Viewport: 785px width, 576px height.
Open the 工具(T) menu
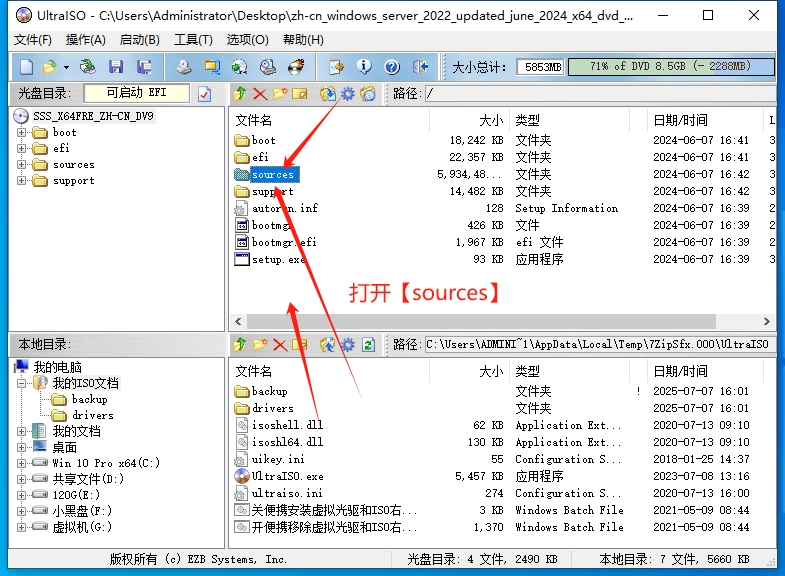pos(193,40)
